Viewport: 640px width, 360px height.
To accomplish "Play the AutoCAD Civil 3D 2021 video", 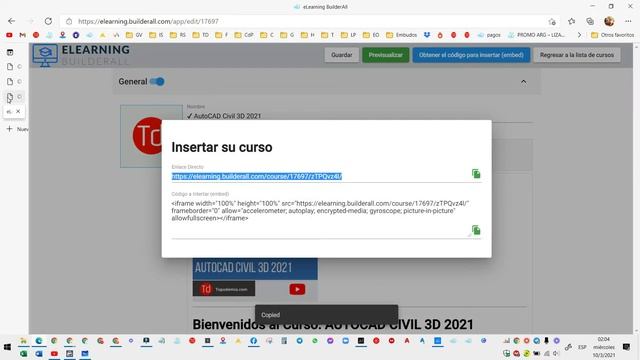I will [297, 289].
